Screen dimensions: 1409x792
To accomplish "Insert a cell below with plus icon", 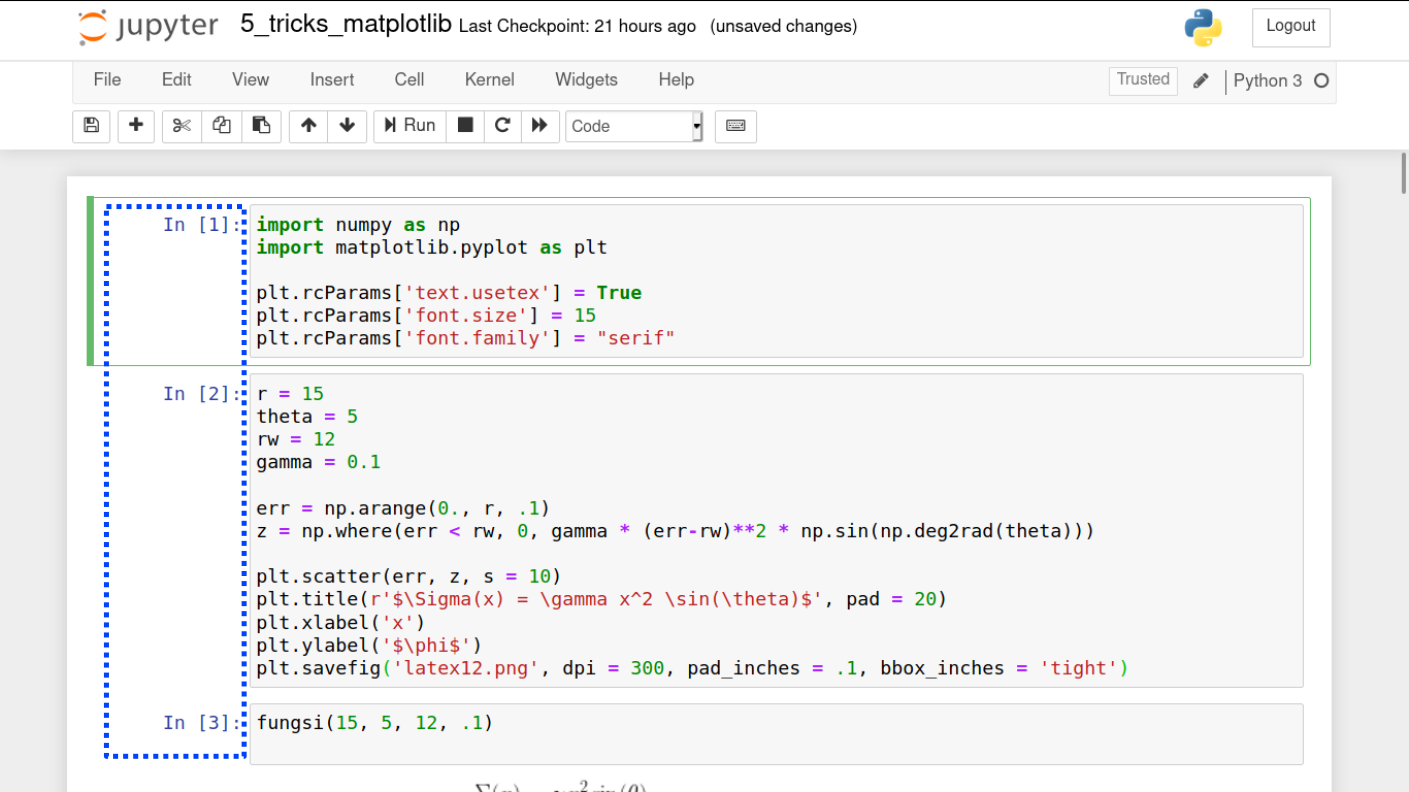I will coord(136,126).
